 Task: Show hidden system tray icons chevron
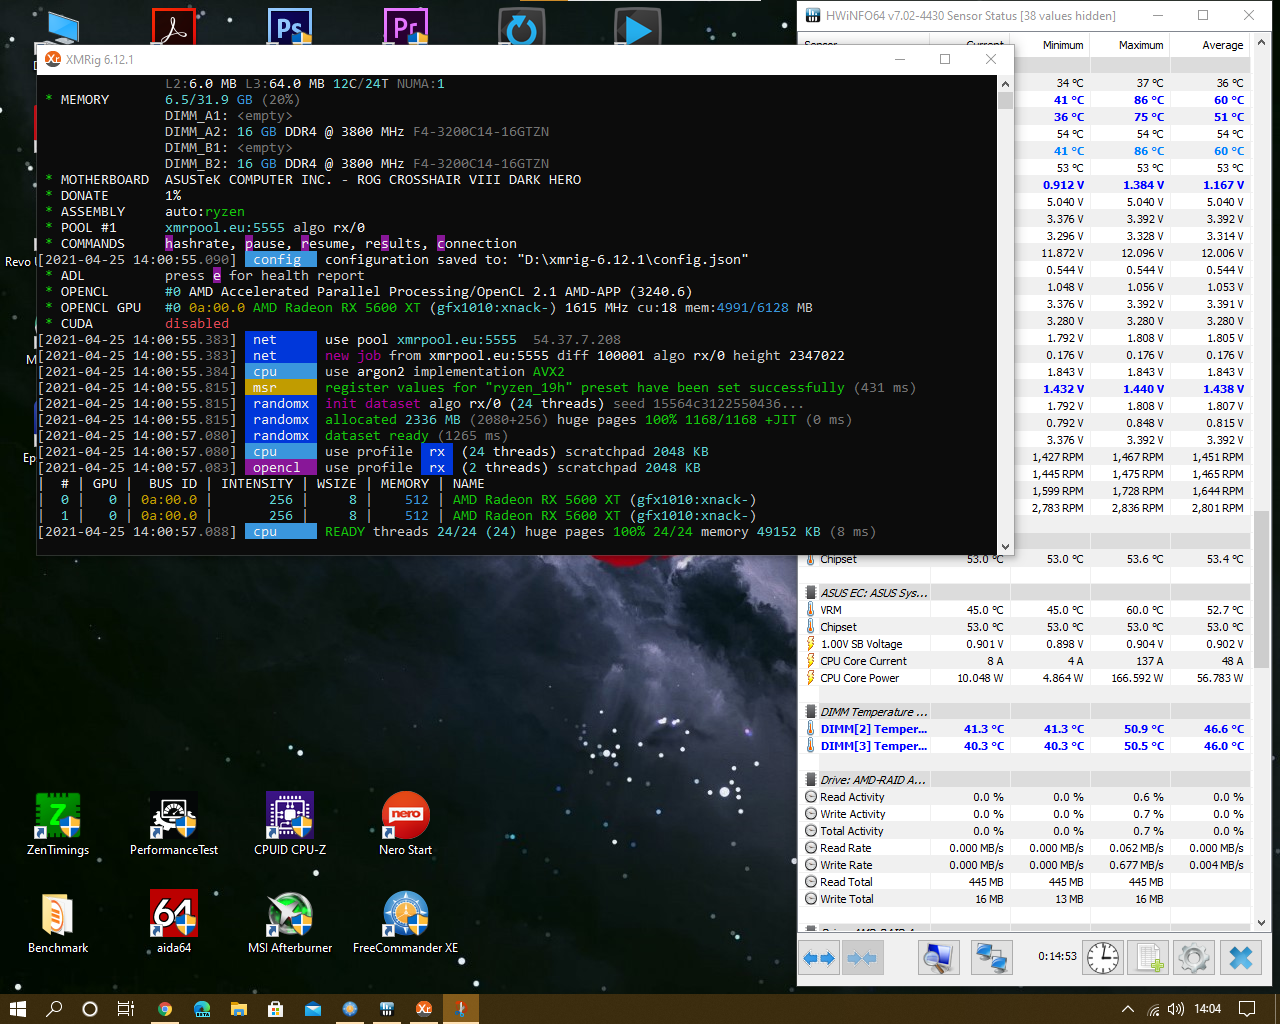pyautogui.click(x=1128, y=1009)
